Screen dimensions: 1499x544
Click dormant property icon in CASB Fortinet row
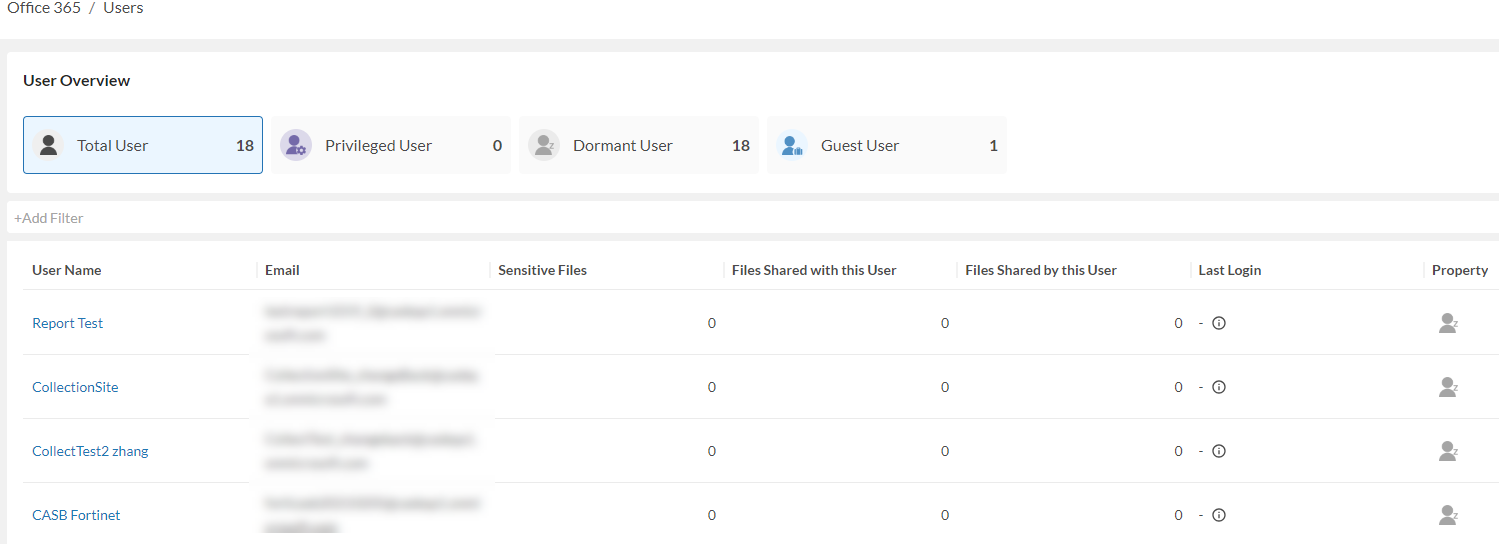tap(1447, 515)
